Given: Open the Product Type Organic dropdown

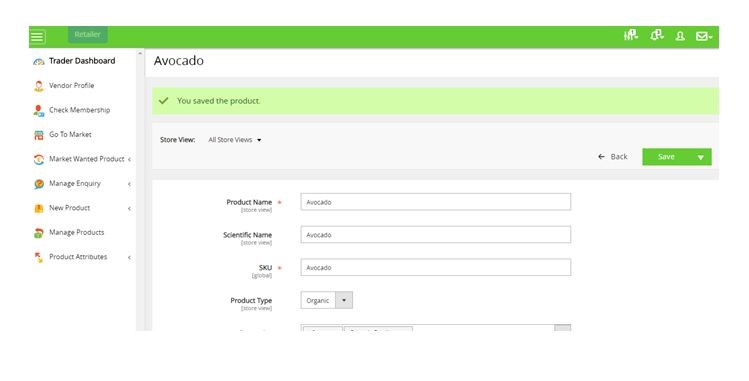Looking at the screenshot, I should tap(327, 300).
